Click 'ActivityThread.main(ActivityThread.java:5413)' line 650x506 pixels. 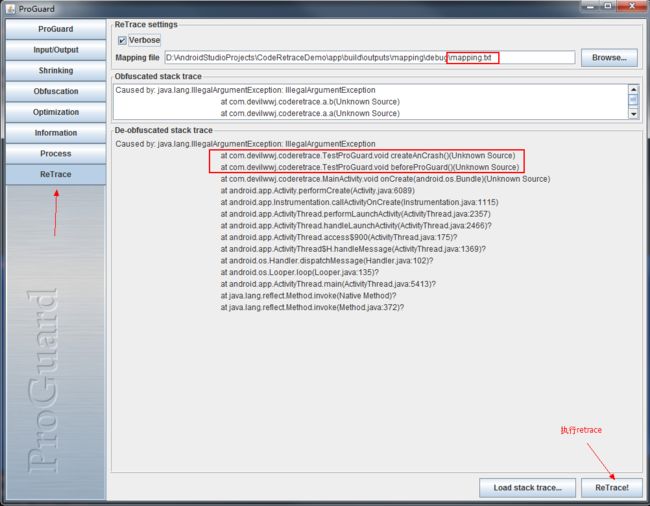328,284
